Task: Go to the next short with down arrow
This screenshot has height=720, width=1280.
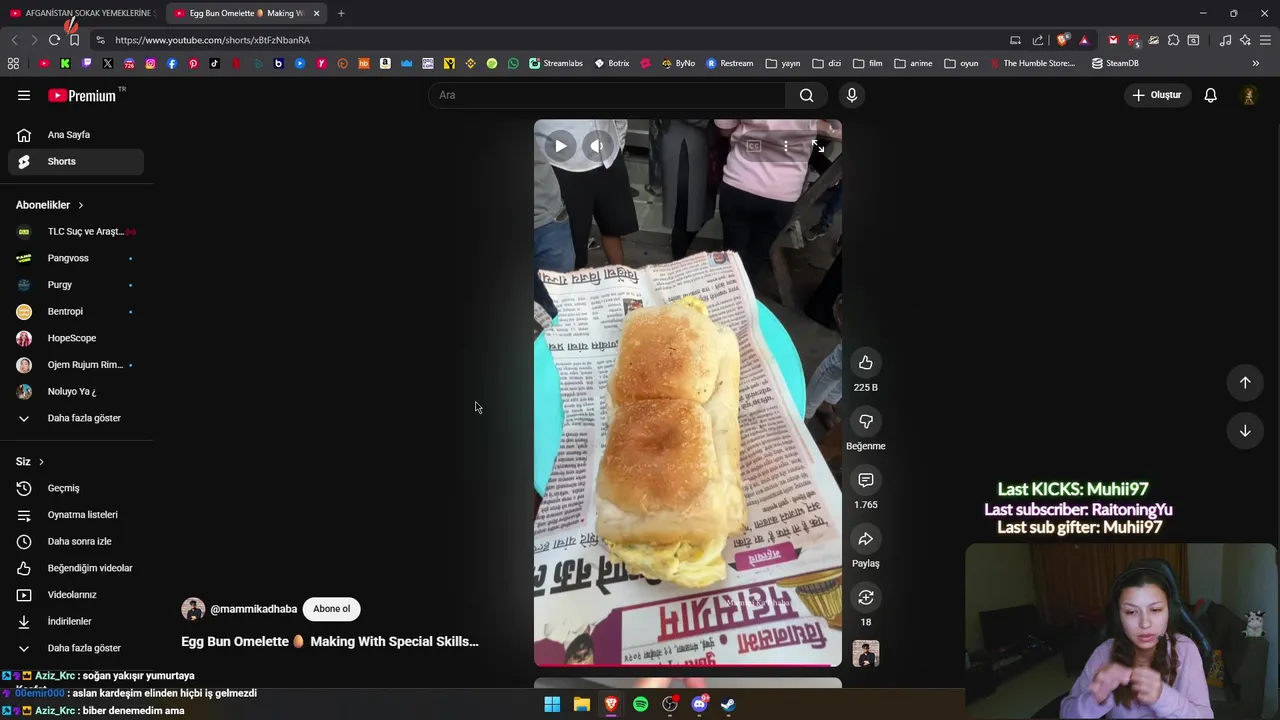Action: tap(1245, 431)
